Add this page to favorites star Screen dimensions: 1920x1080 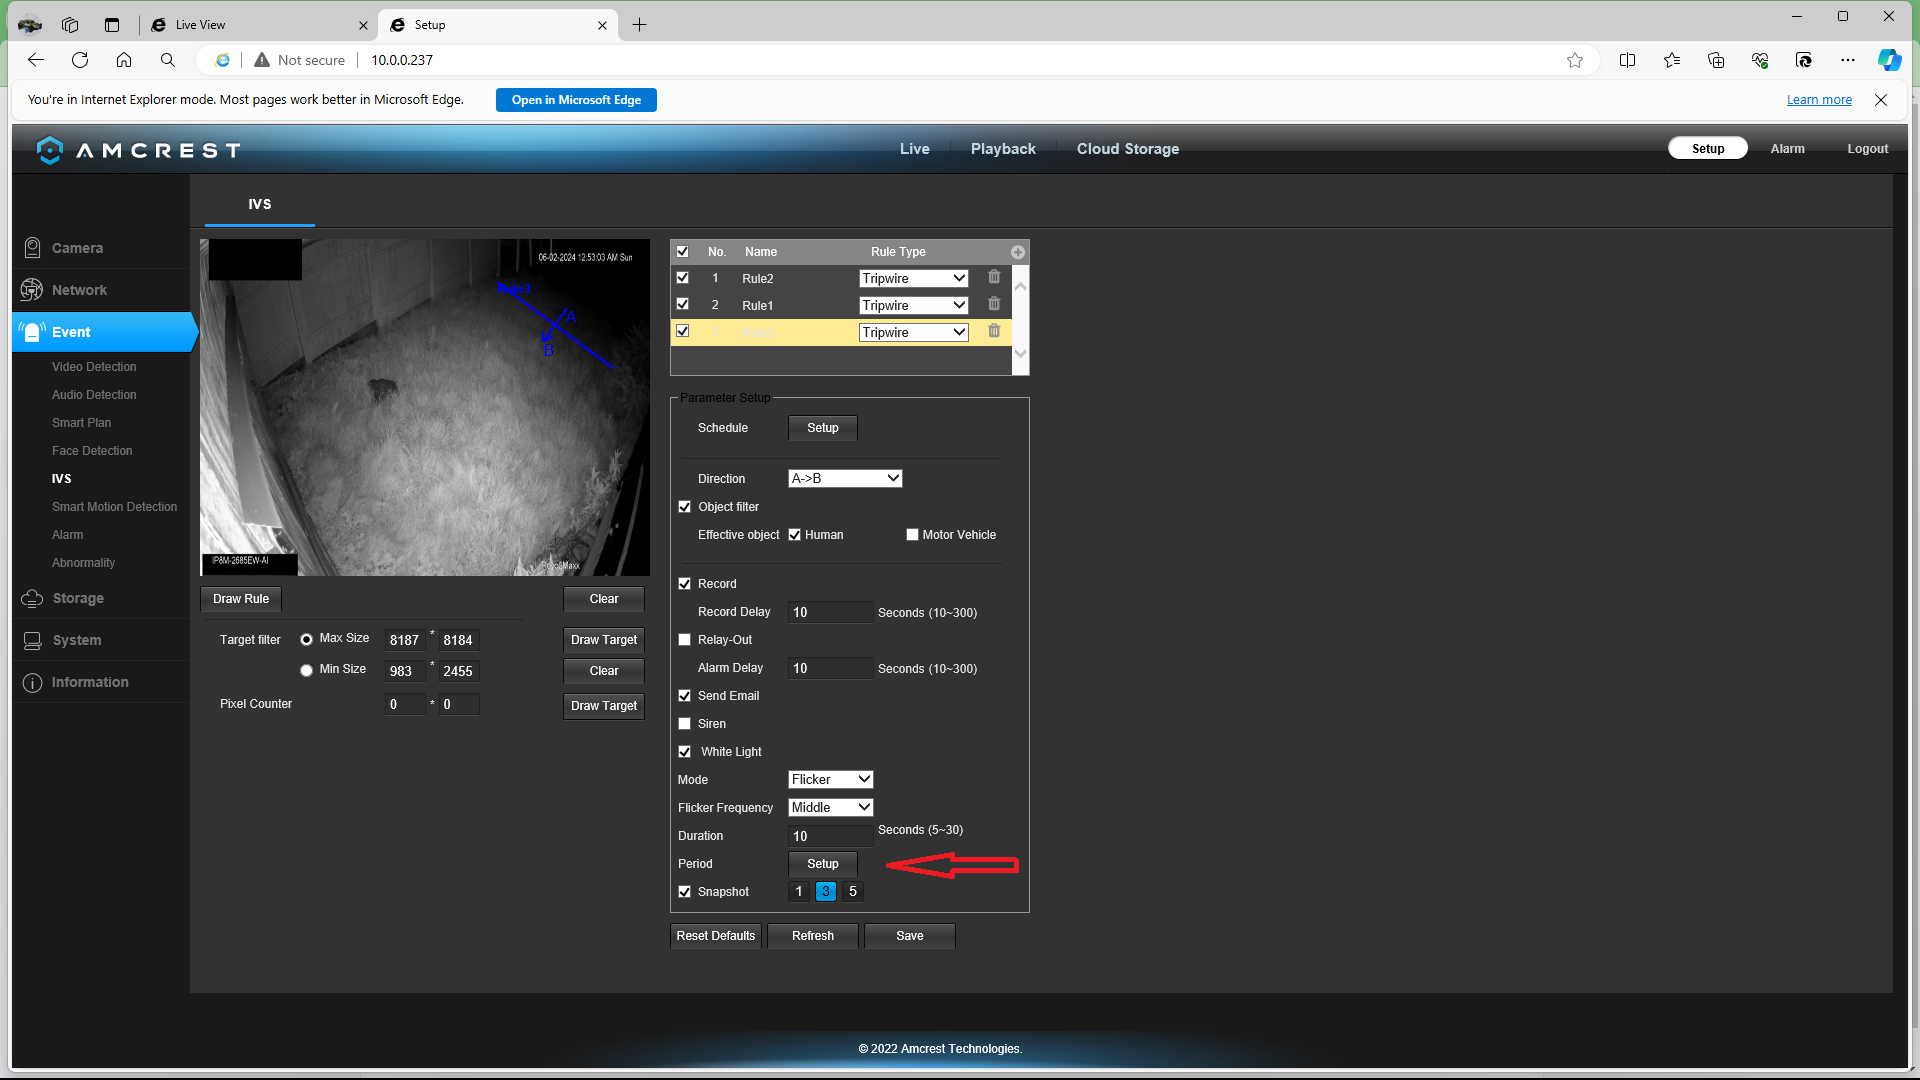pyautogui.click(x=1575, y=60)
